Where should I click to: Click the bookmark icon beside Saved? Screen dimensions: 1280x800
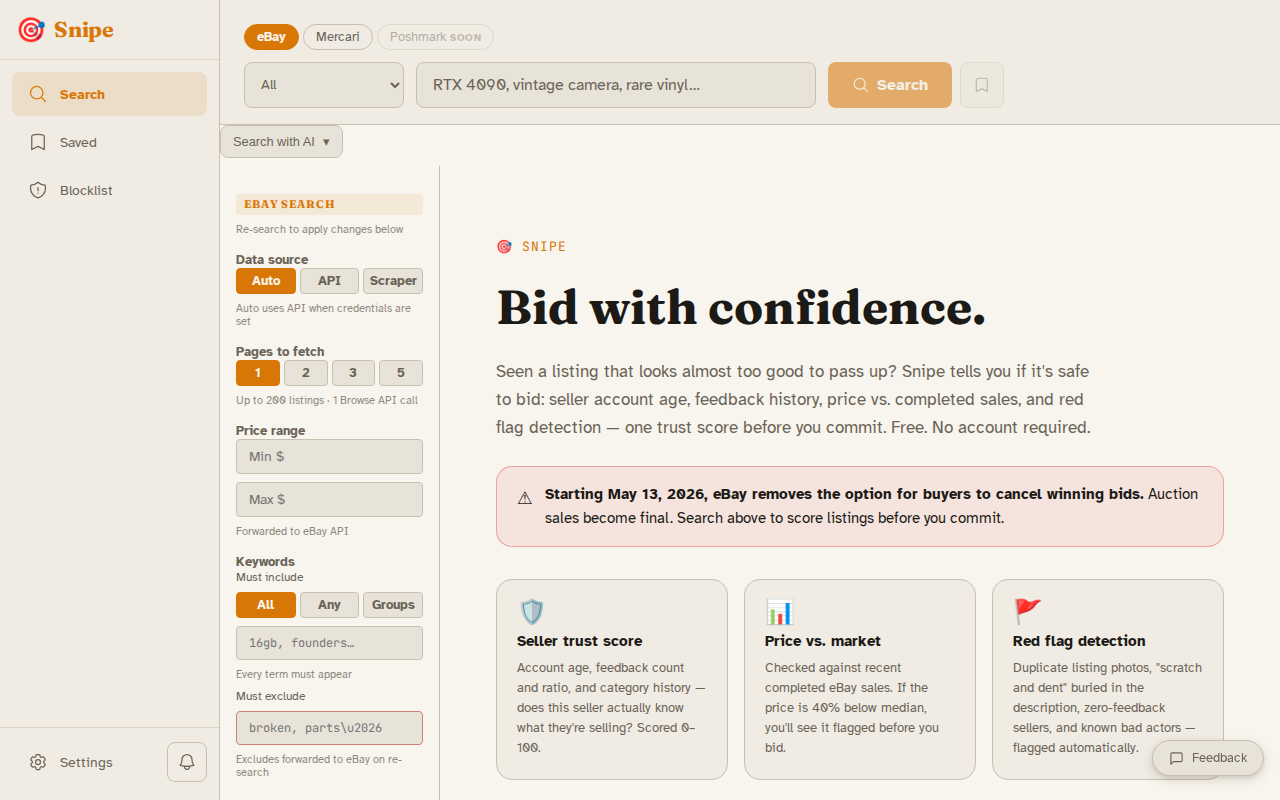38,142
